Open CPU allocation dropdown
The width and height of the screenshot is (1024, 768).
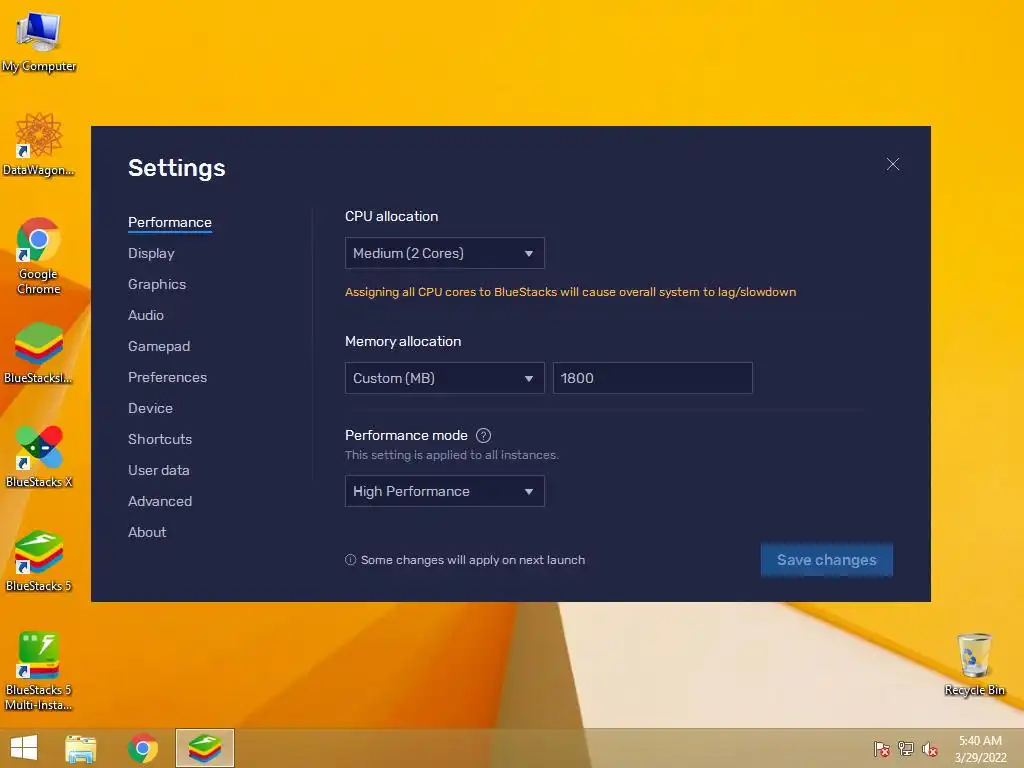[x=445, y=253]
